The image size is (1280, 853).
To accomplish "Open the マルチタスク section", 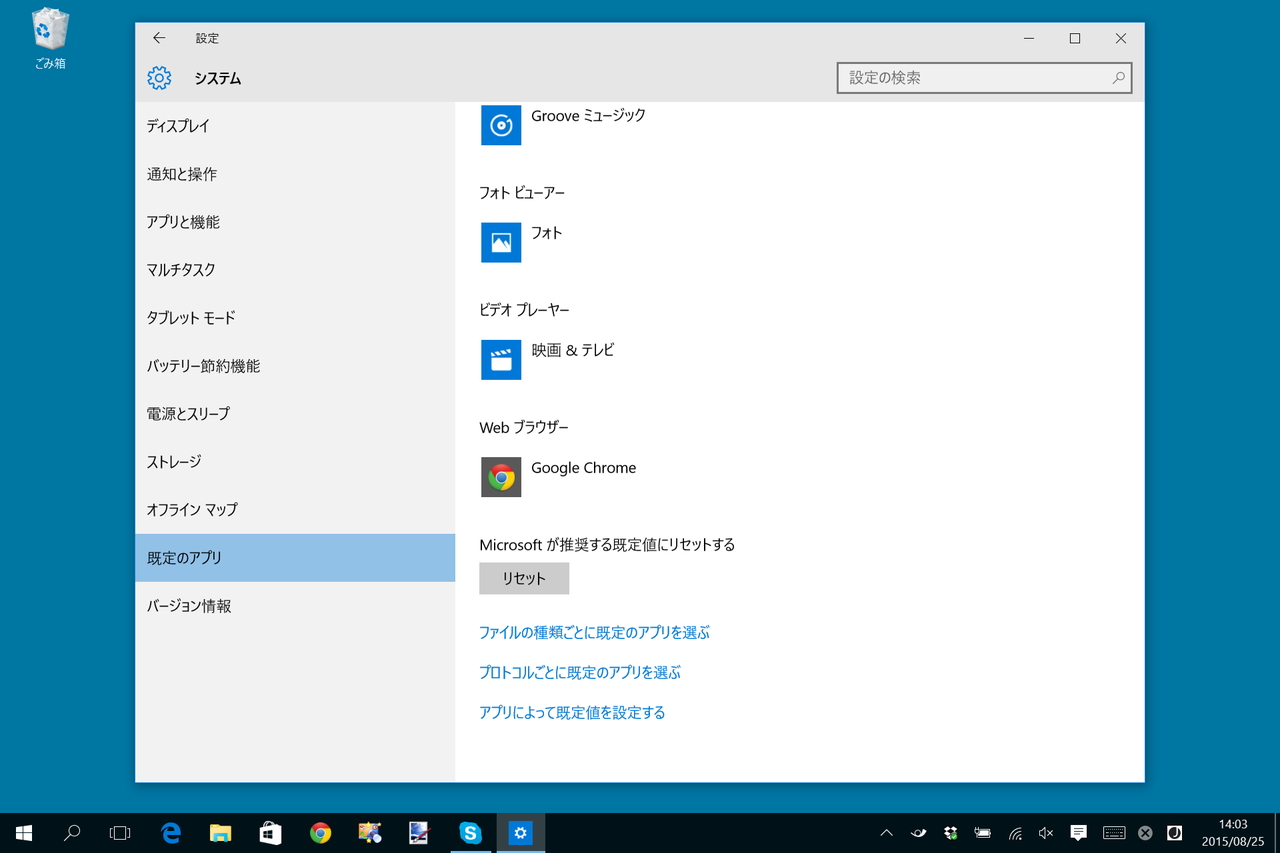I will click(295, 270).
